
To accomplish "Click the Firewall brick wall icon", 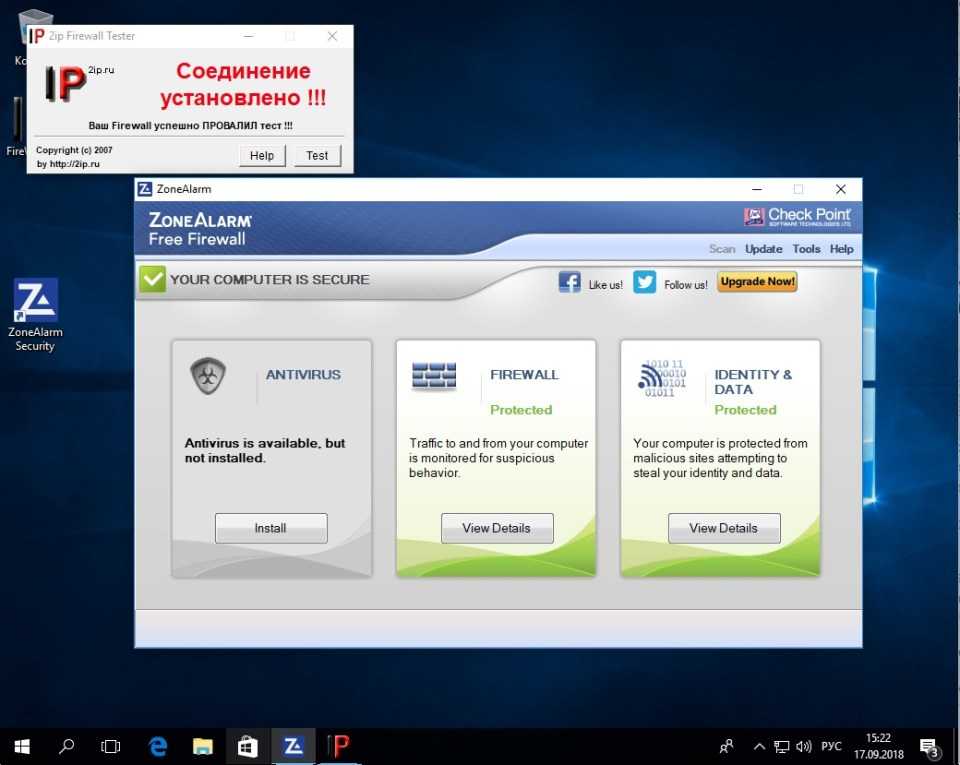I will click(434, 376).
